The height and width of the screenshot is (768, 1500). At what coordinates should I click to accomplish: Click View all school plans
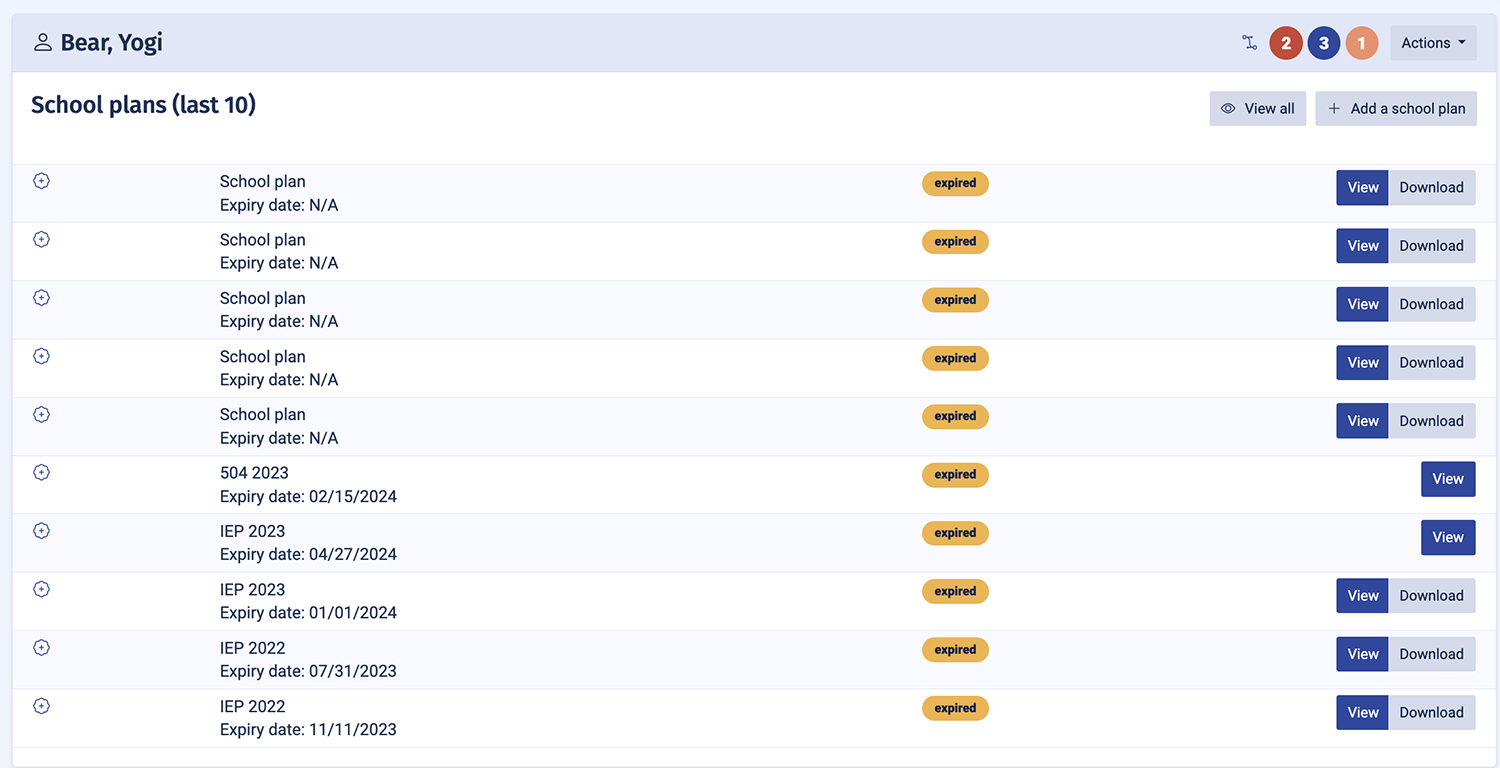[x=1257, y=109]
